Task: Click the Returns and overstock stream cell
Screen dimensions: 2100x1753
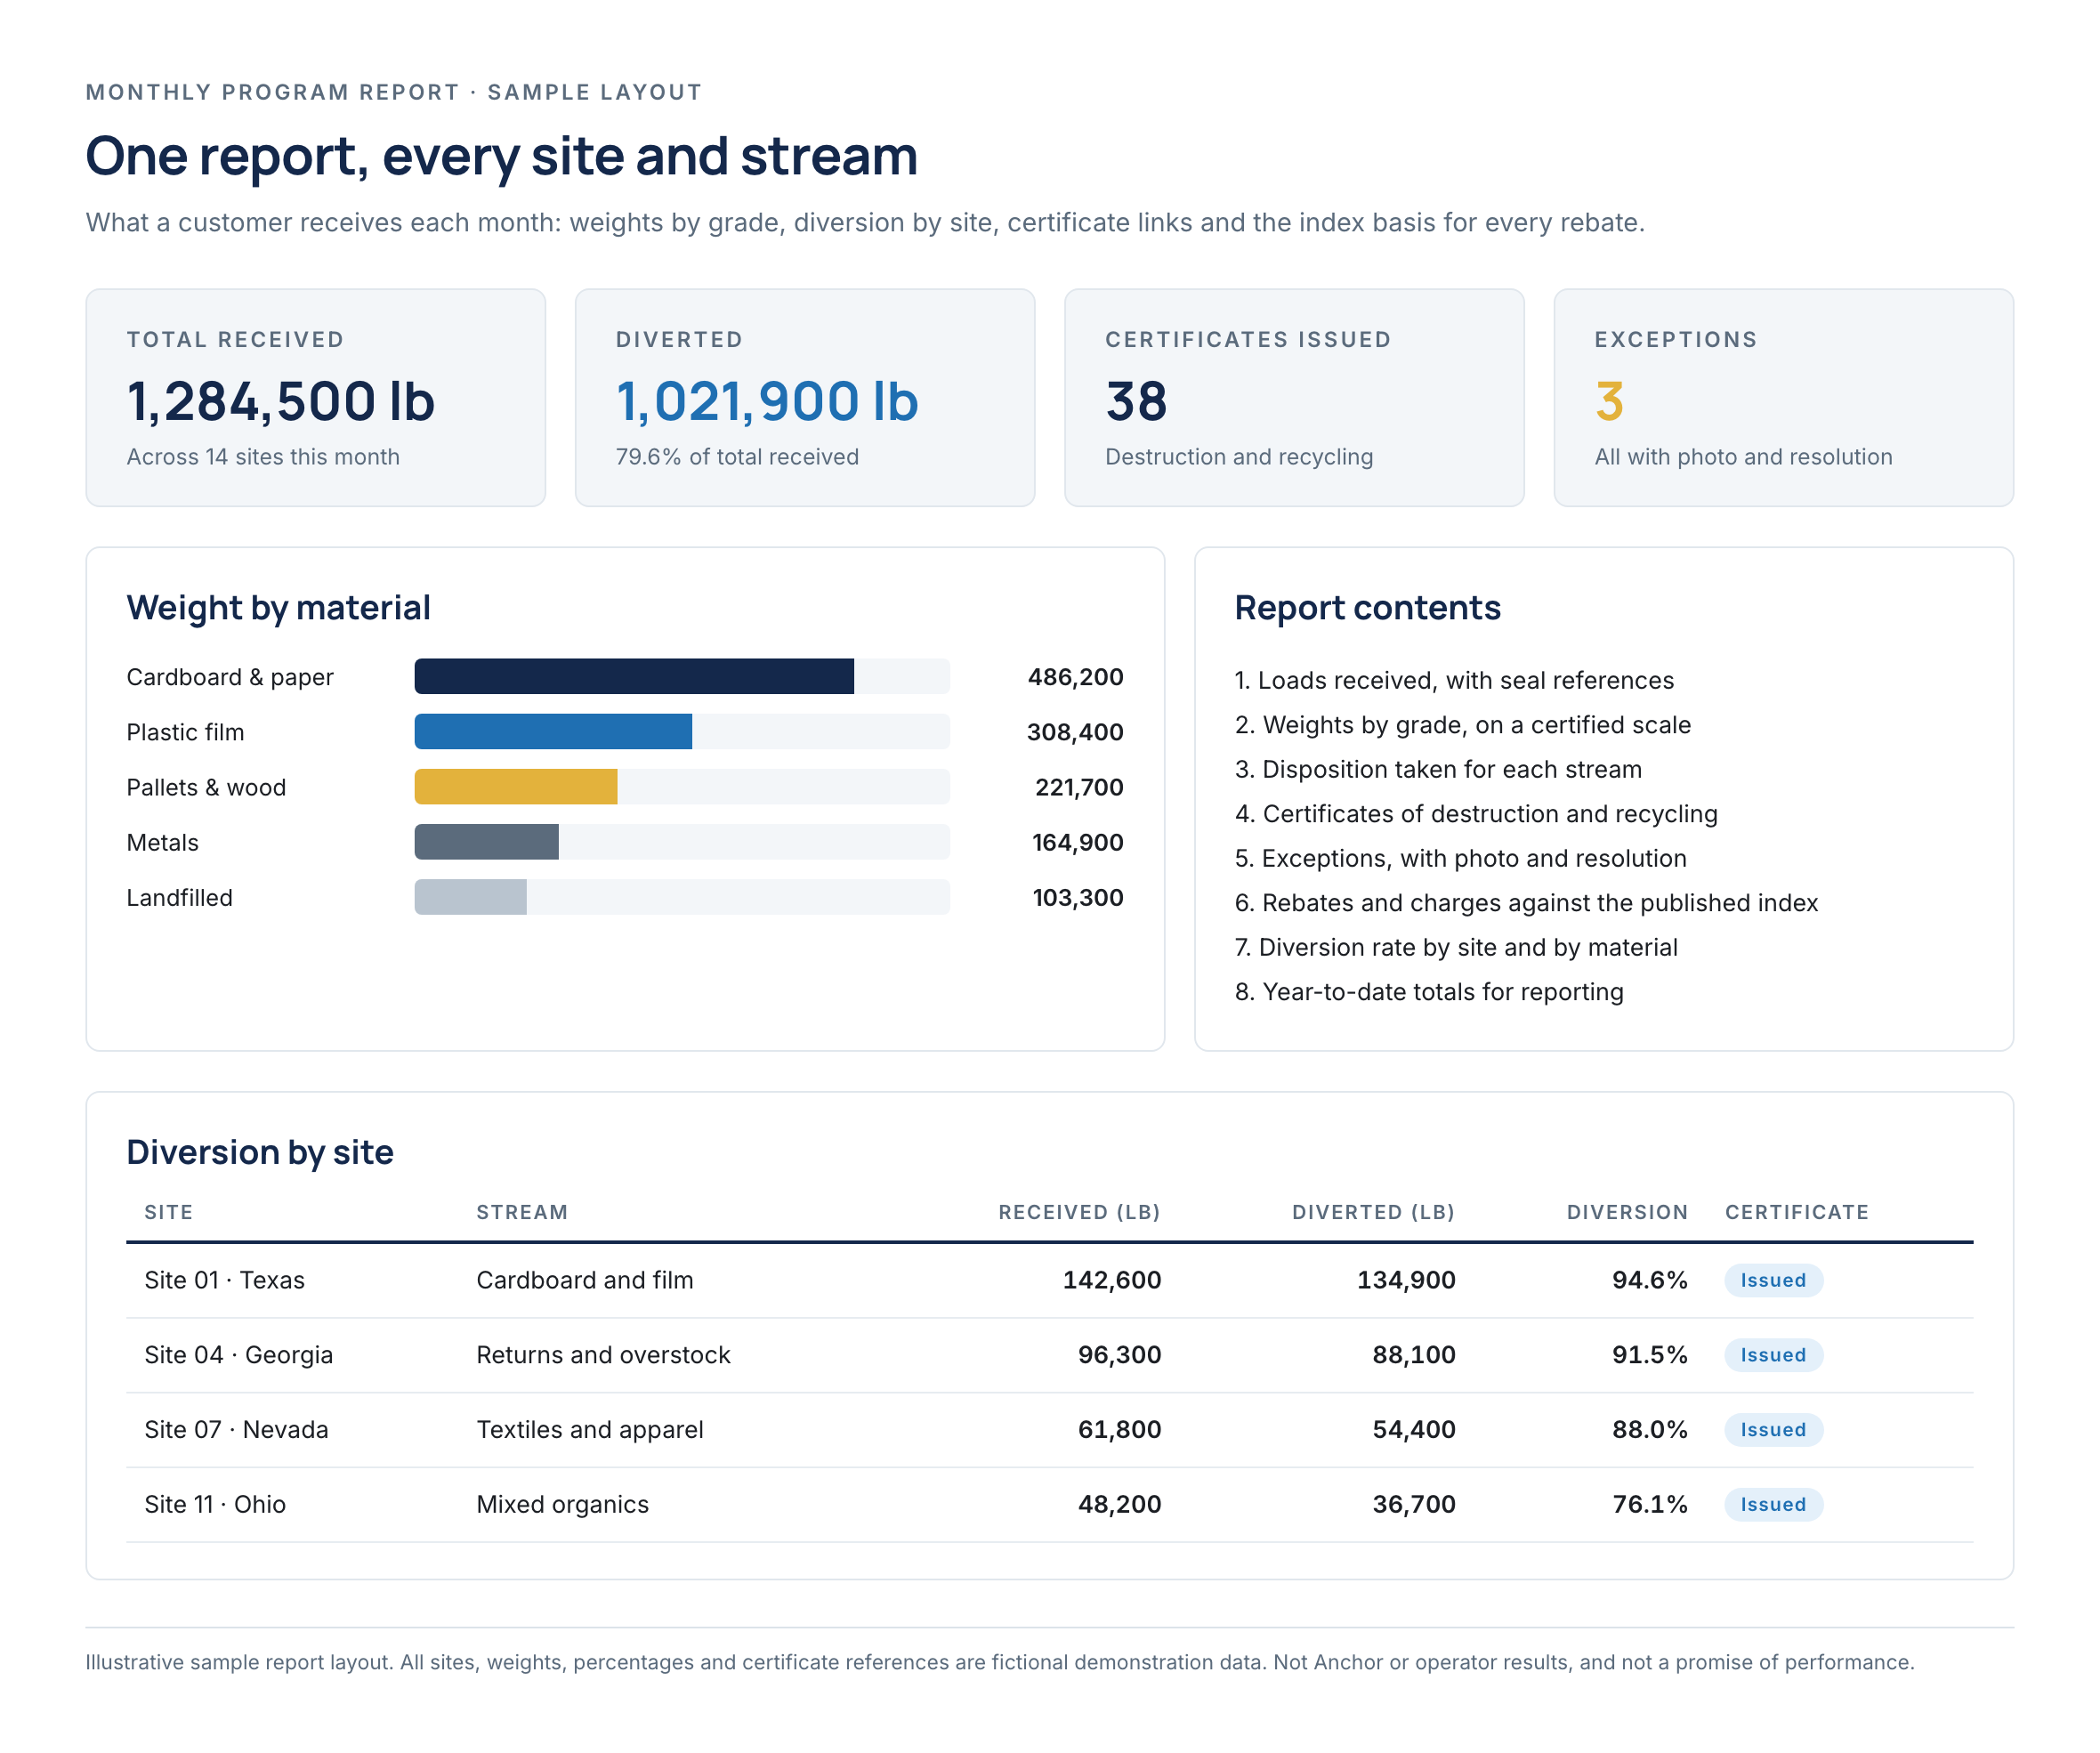Action: coord(603,1355)
